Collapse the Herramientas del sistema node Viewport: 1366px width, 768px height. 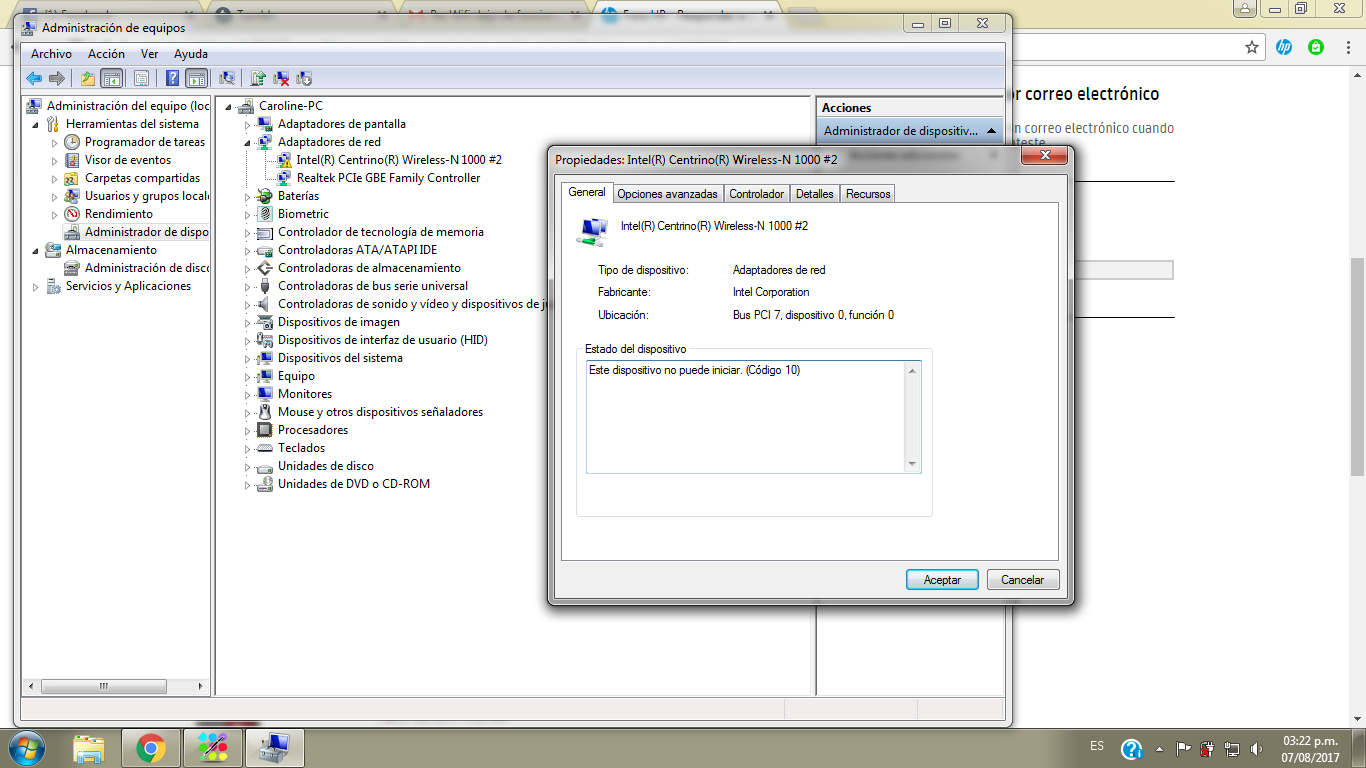(36, 124)
